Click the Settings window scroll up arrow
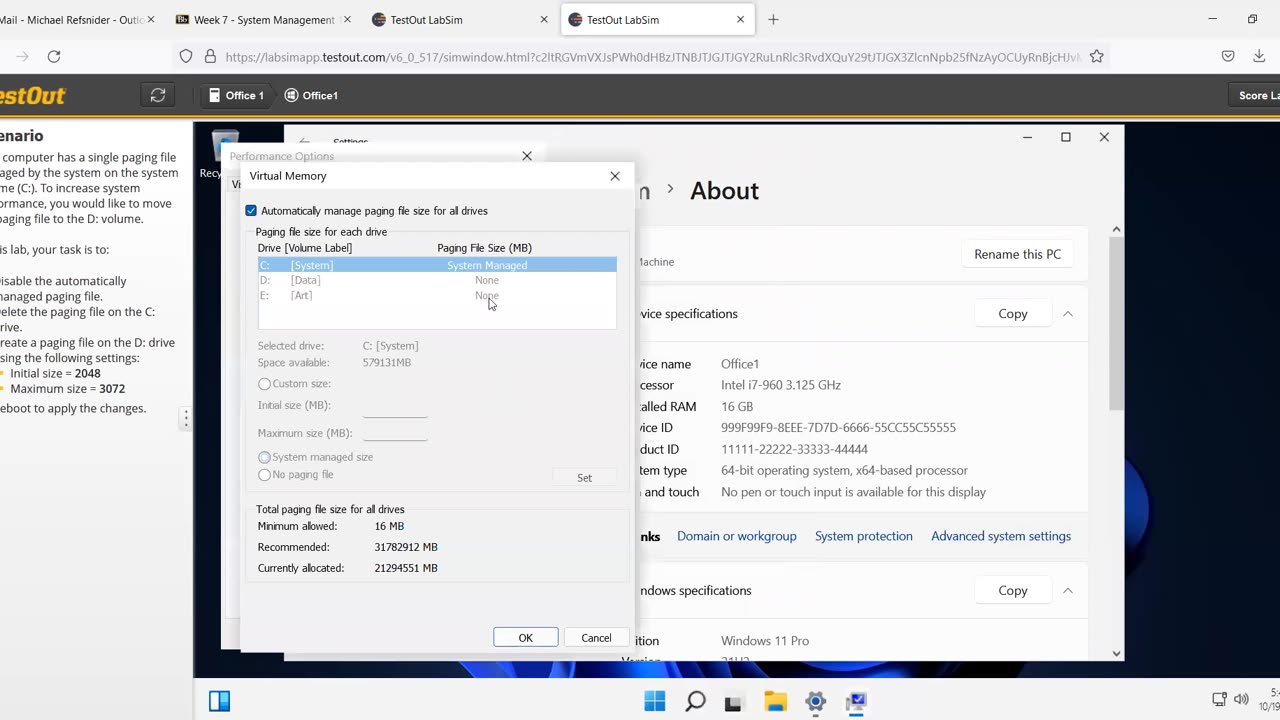The height and width of the screenshot is (720, 1280). coord(1116,231)
